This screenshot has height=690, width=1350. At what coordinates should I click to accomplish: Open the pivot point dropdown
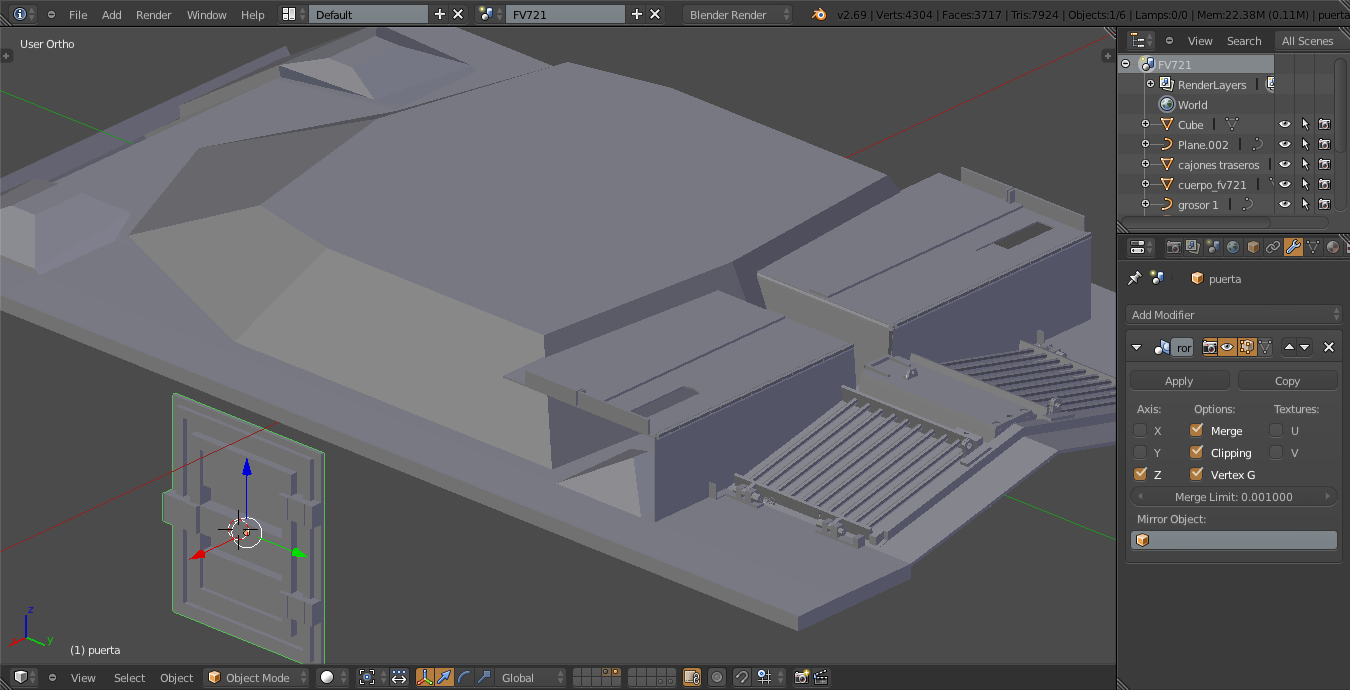(x=370, y=677)
